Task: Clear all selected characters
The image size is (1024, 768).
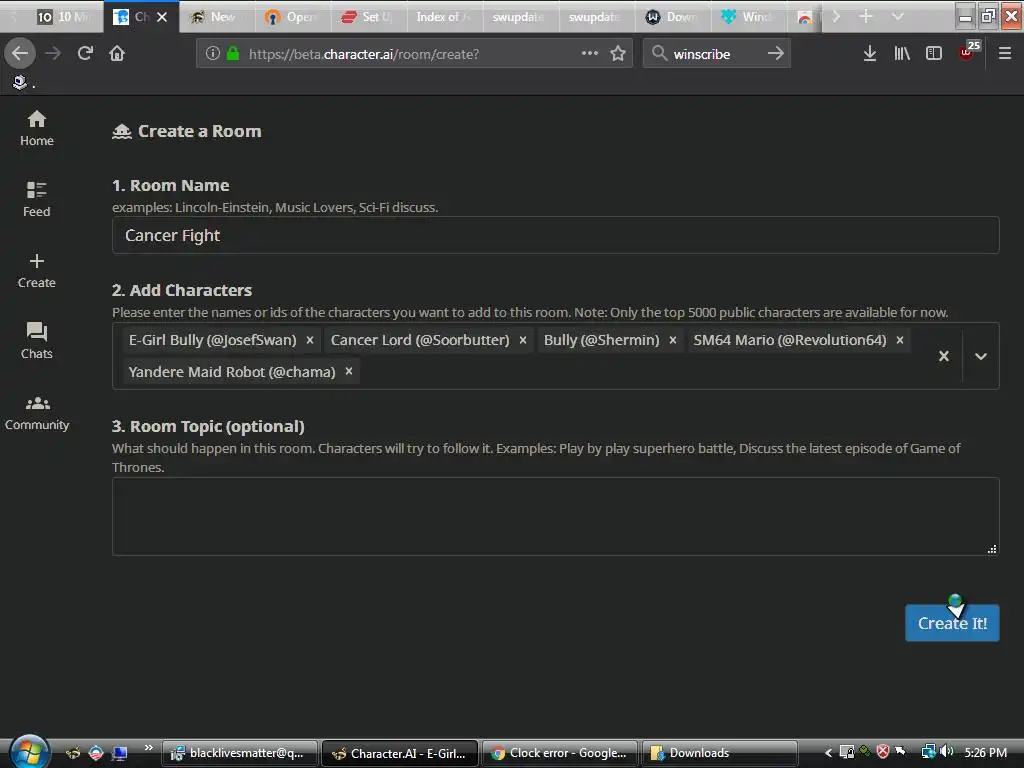Action: (x=944, y=356)
